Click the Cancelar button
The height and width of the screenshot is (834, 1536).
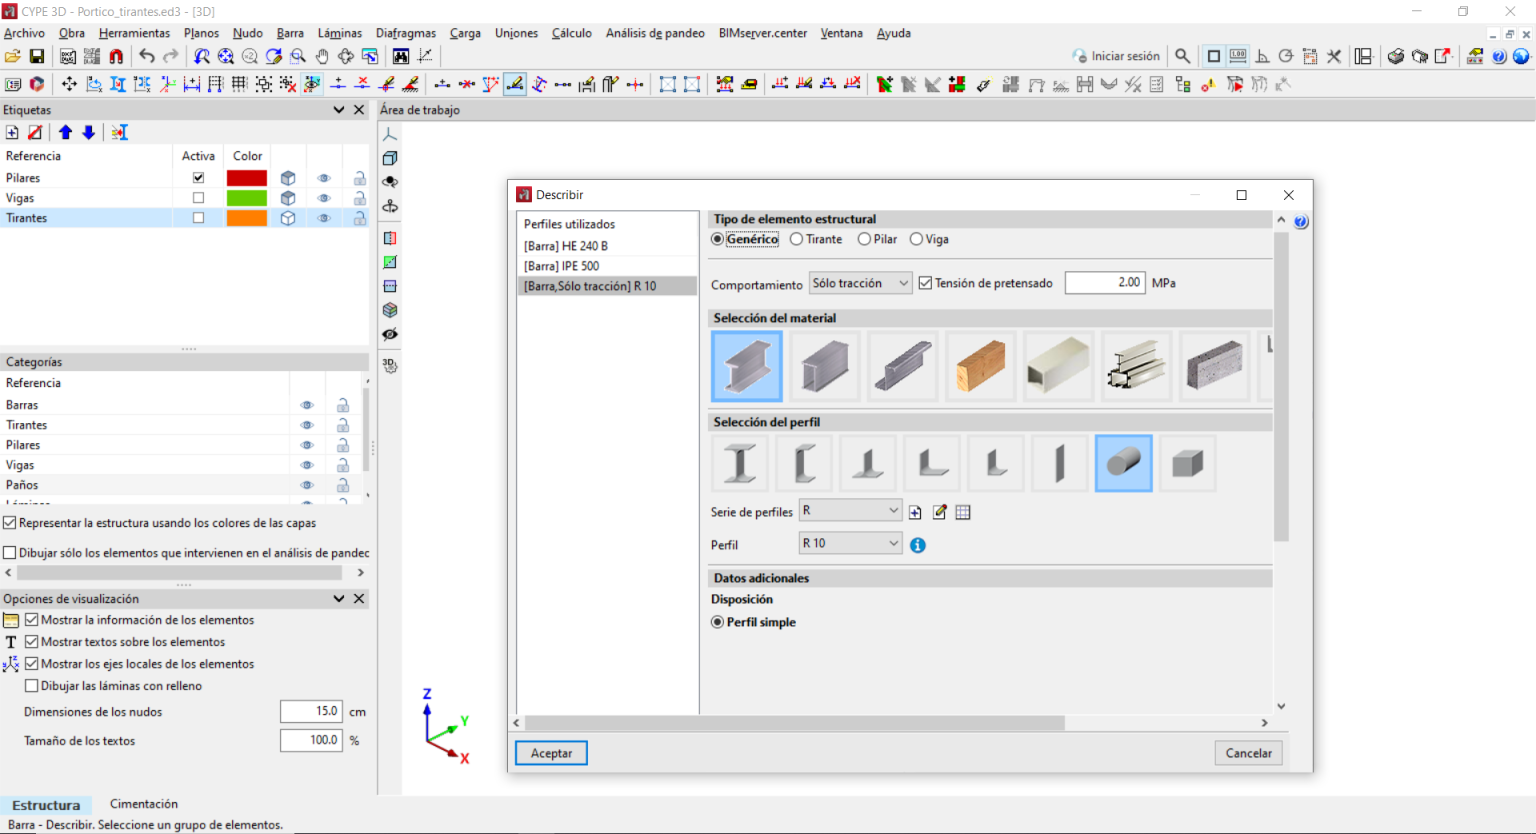click(1249, 753)
